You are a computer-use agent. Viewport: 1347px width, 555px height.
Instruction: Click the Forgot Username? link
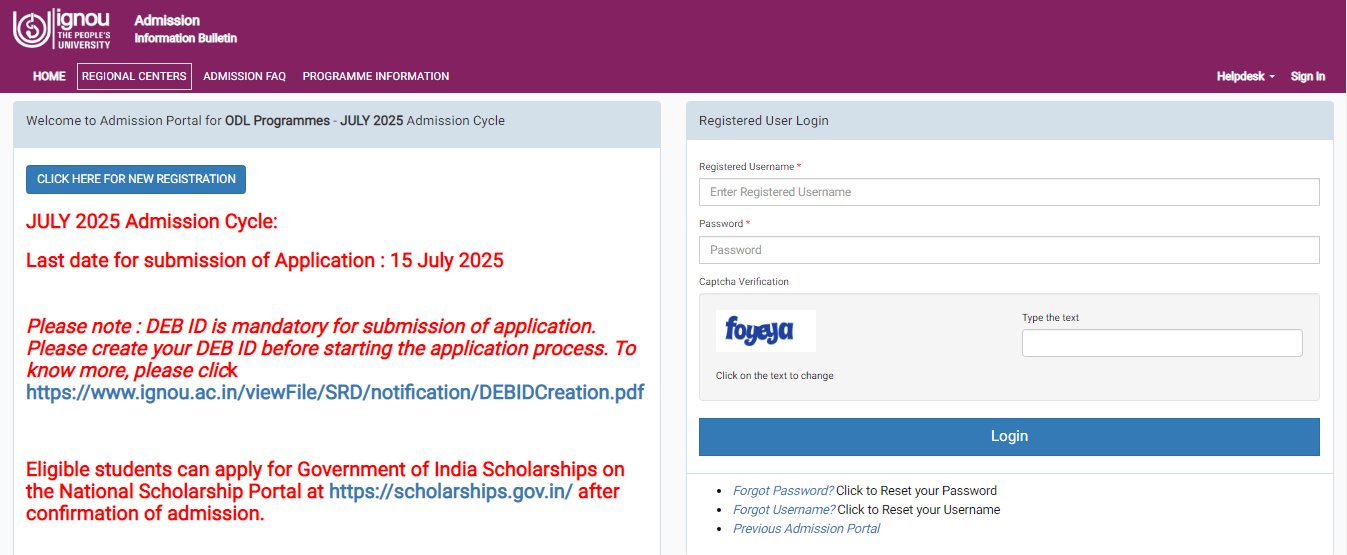click(784, 510)
